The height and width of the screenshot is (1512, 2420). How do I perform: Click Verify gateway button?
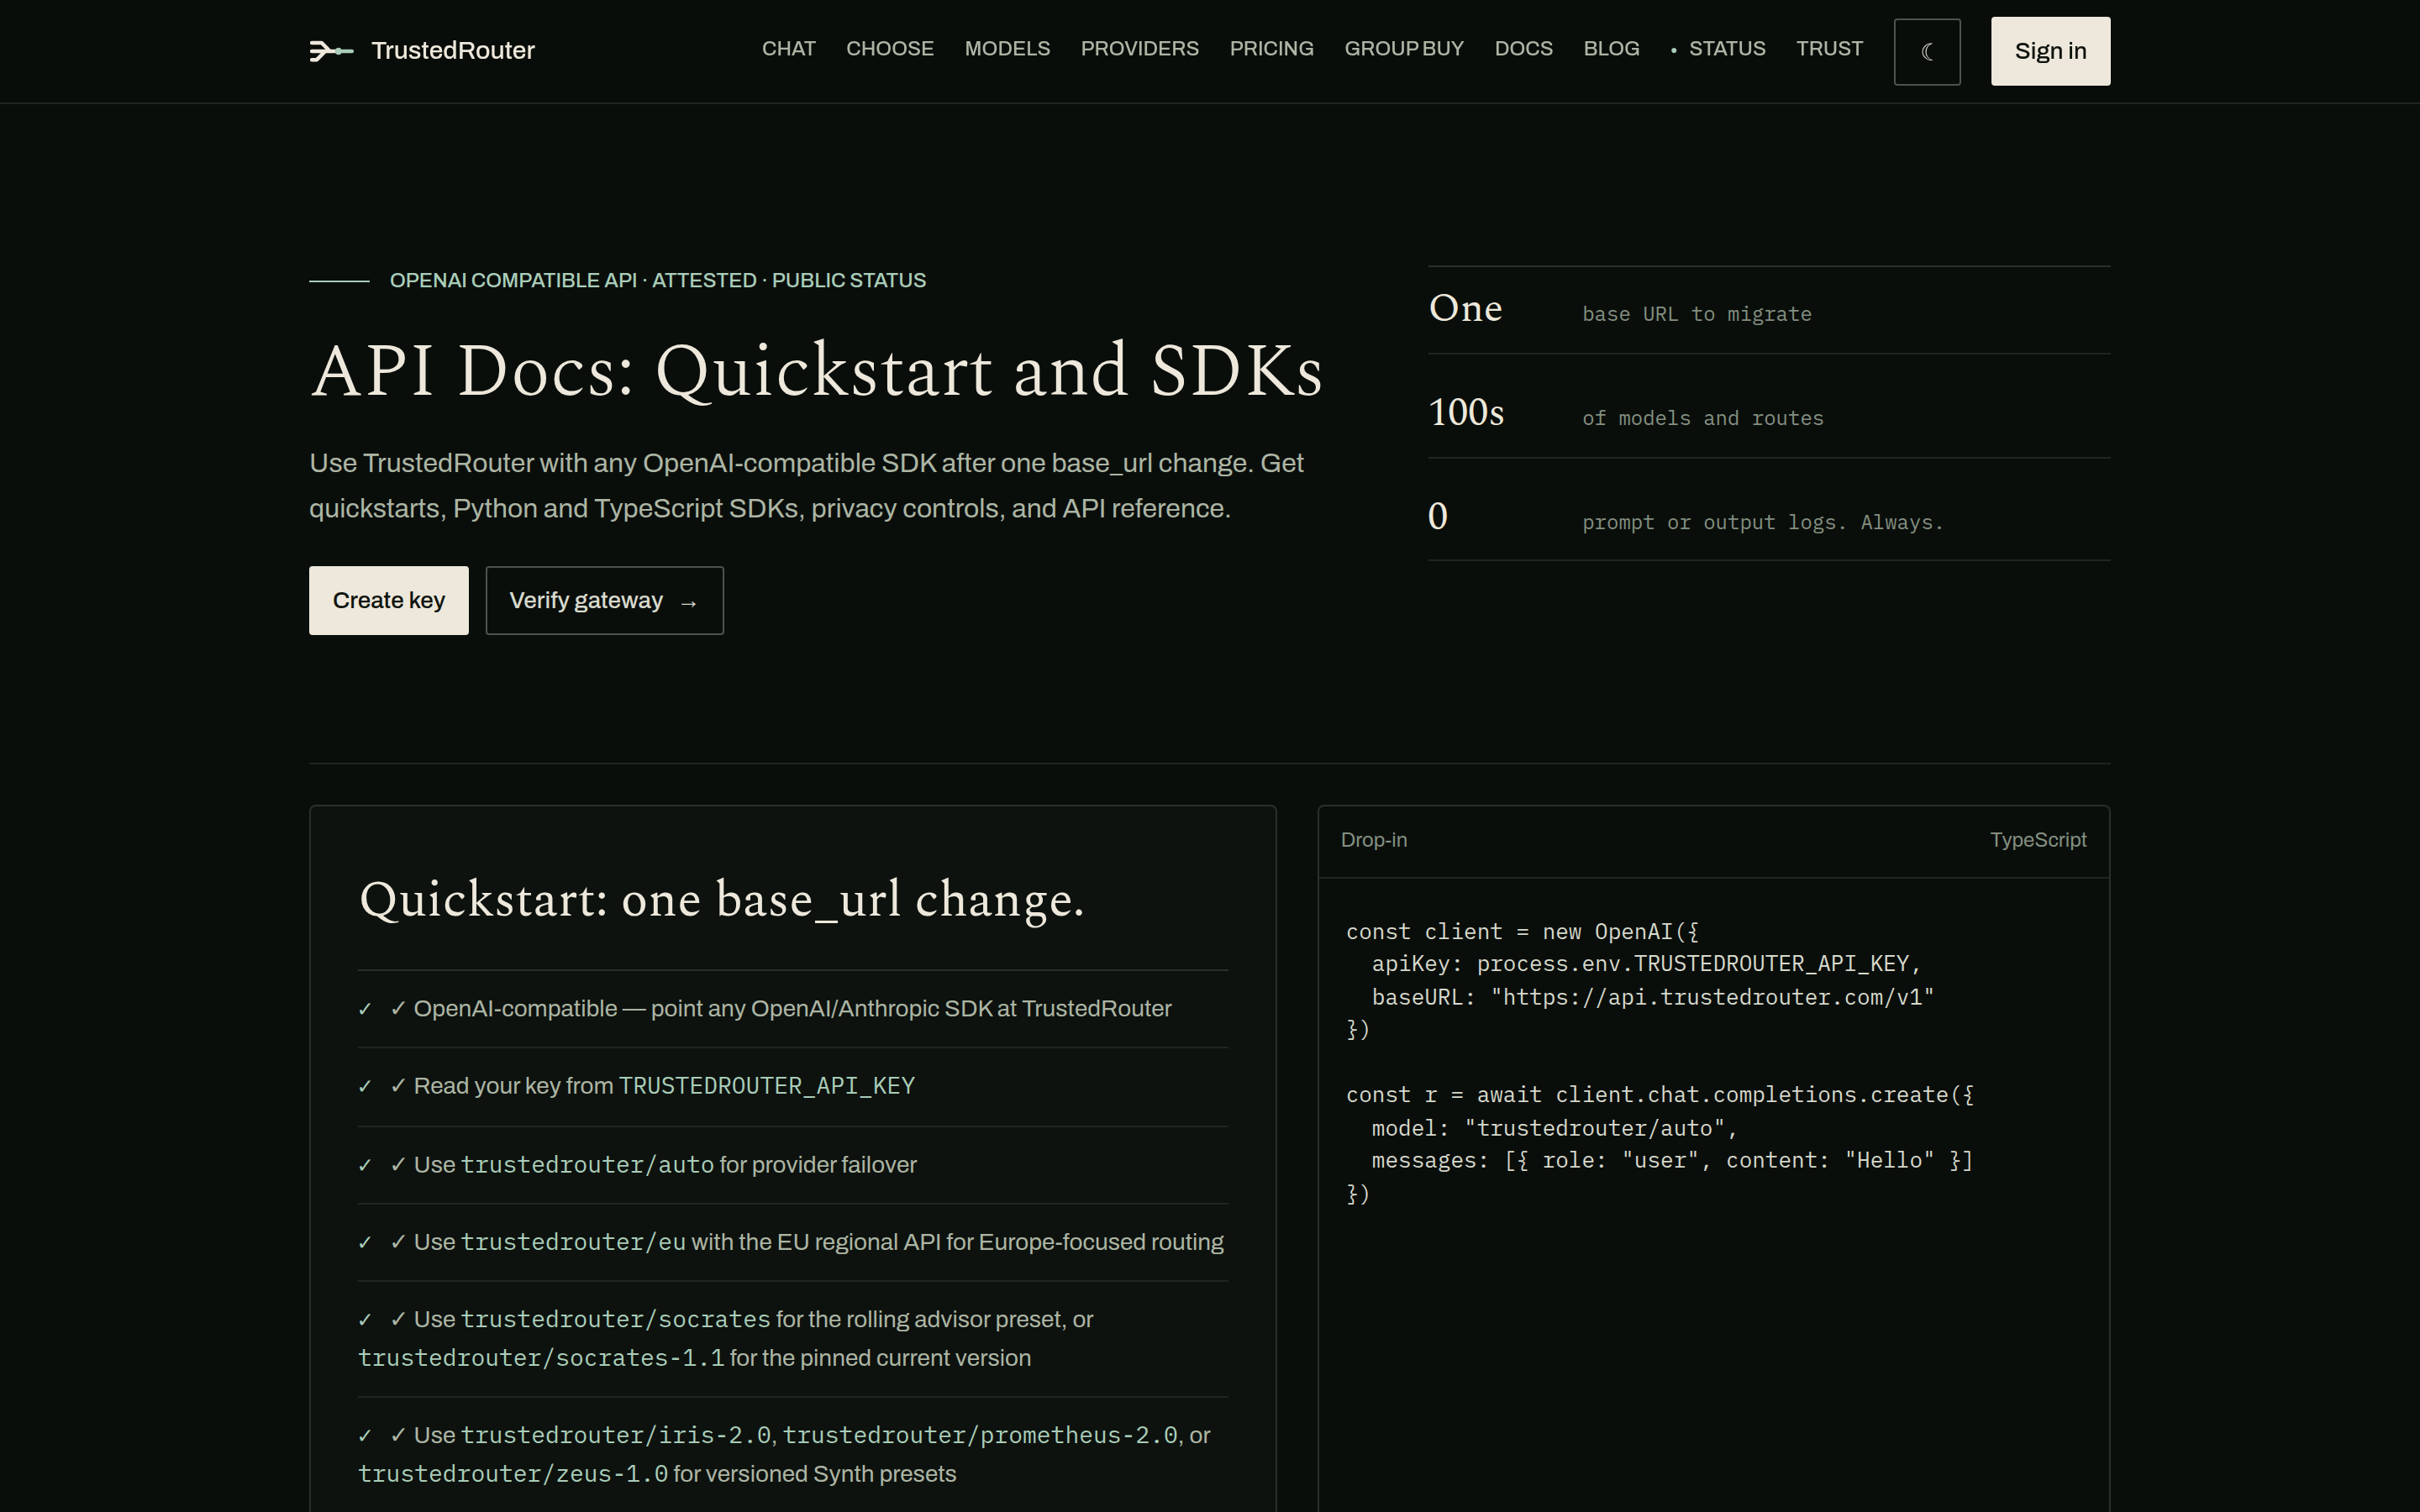pos(604,600)
